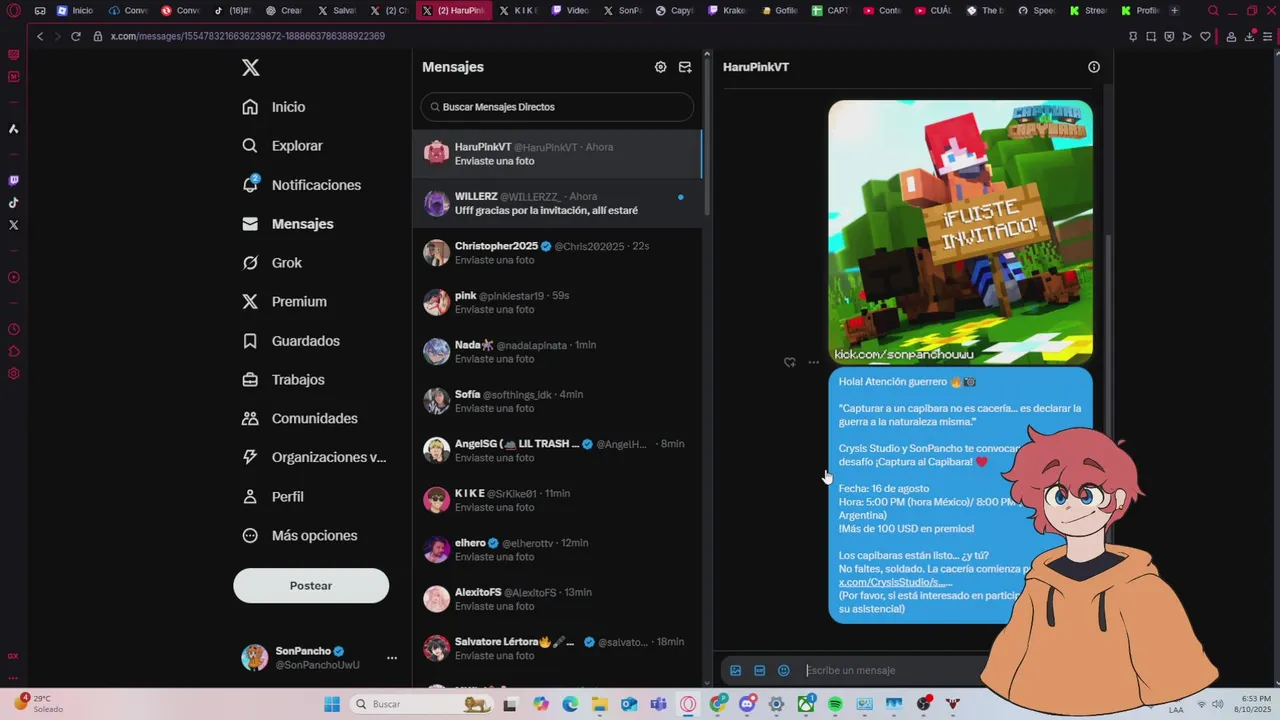Open AlexitoFS conversation
This screenshot has width=1280, height=720.
(557, 599)
